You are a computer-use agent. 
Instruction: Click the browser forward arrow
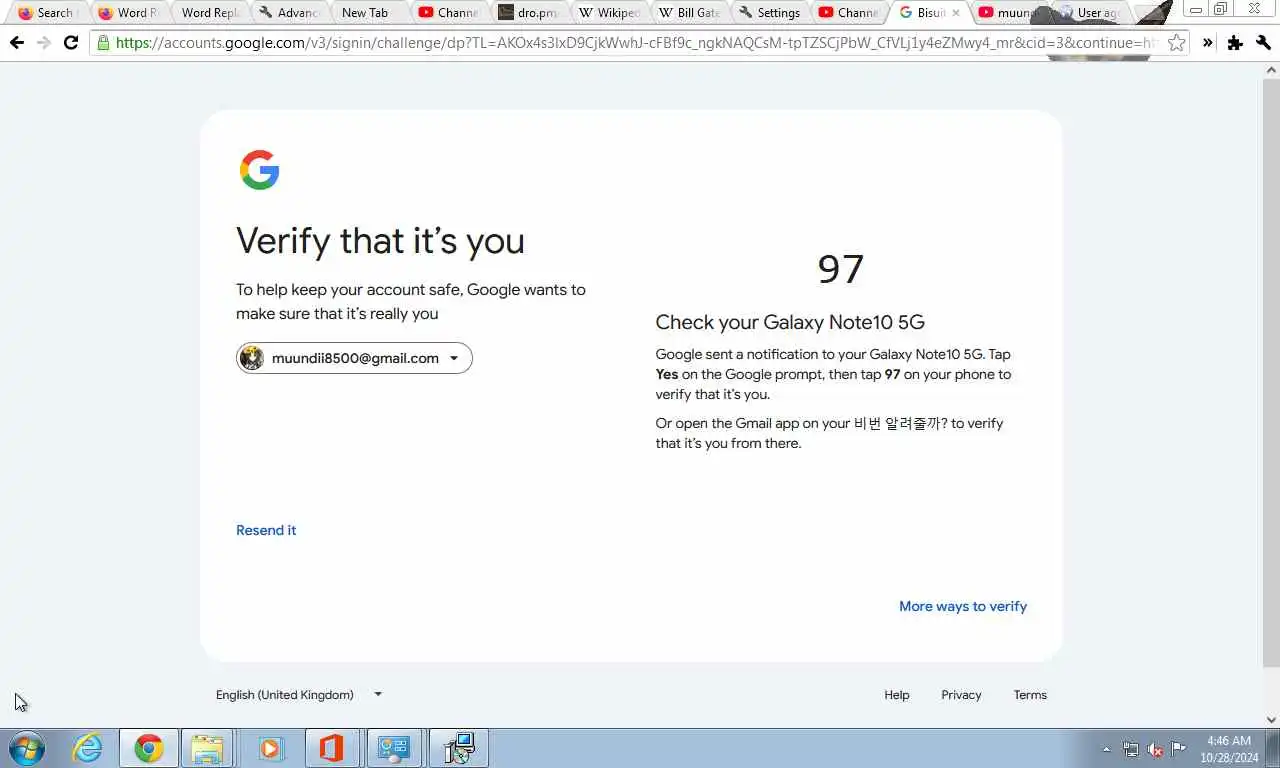43,43
